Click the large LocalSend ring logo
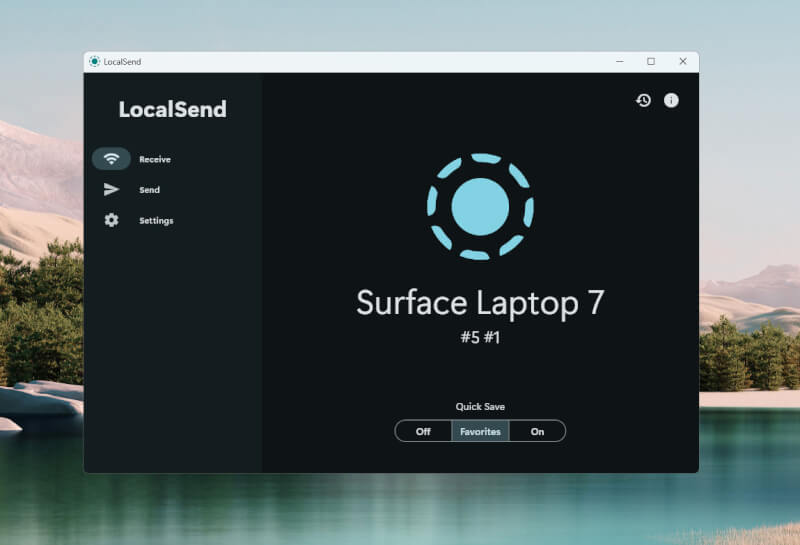 480,207
